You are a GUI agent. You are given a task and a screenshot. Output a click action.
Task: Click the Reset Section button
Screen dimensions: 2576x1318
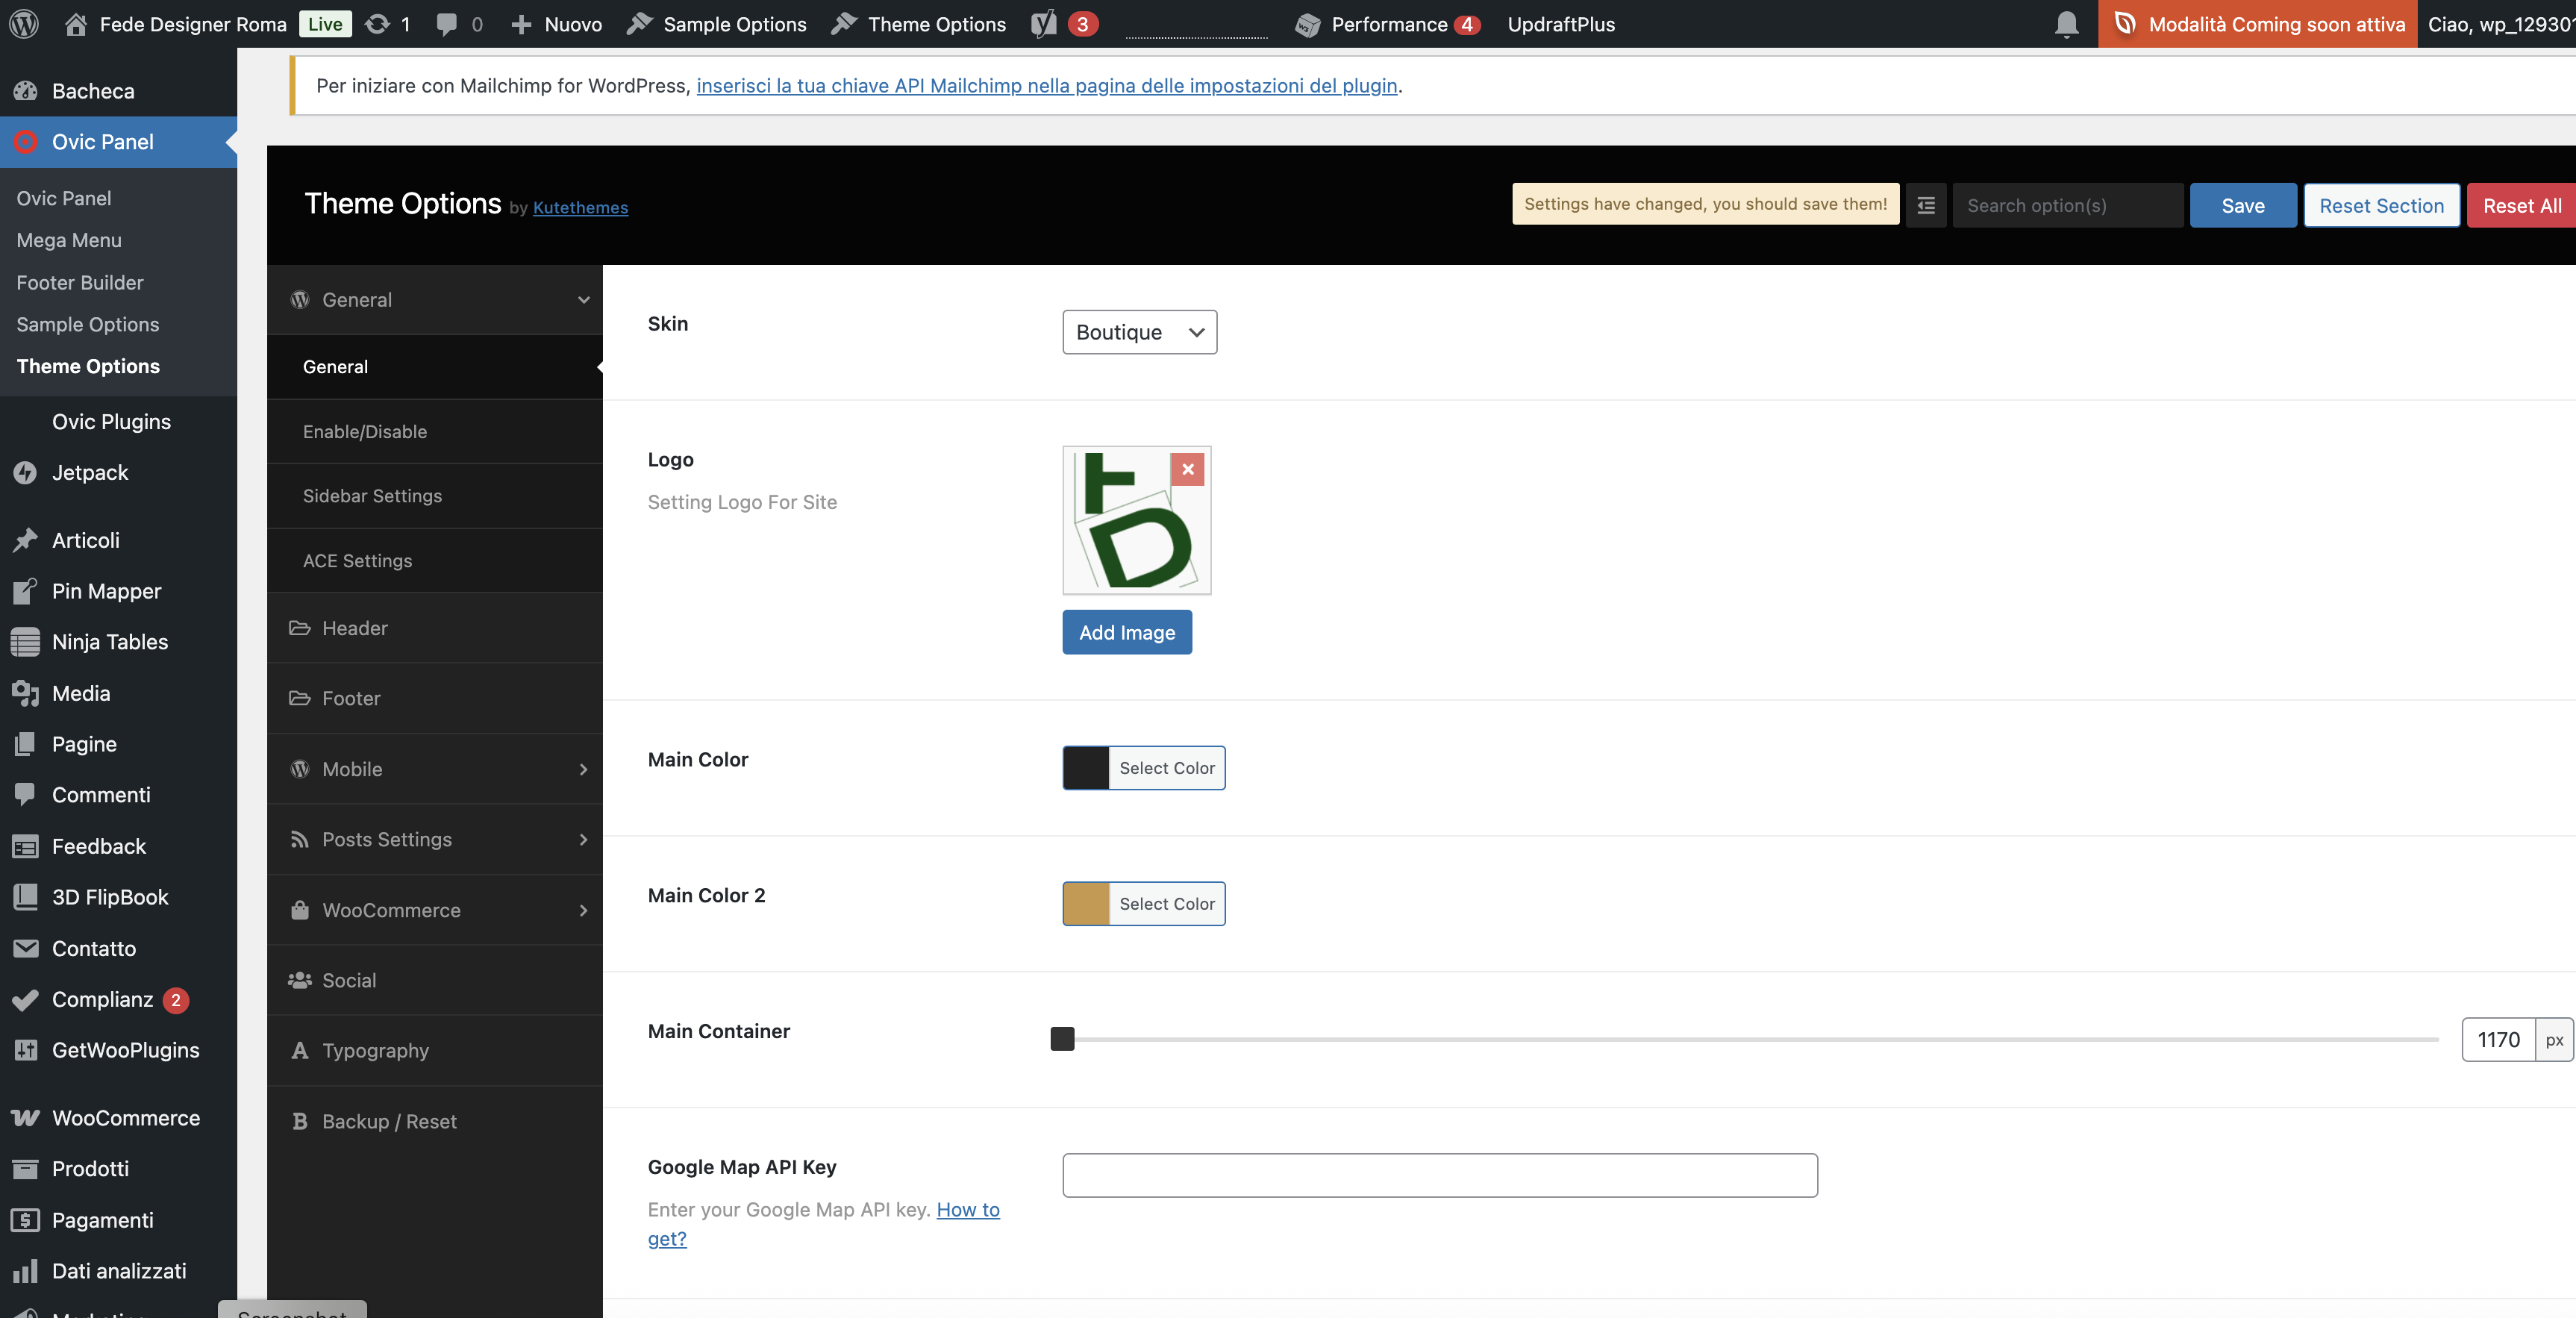(x=2381, y=205)
